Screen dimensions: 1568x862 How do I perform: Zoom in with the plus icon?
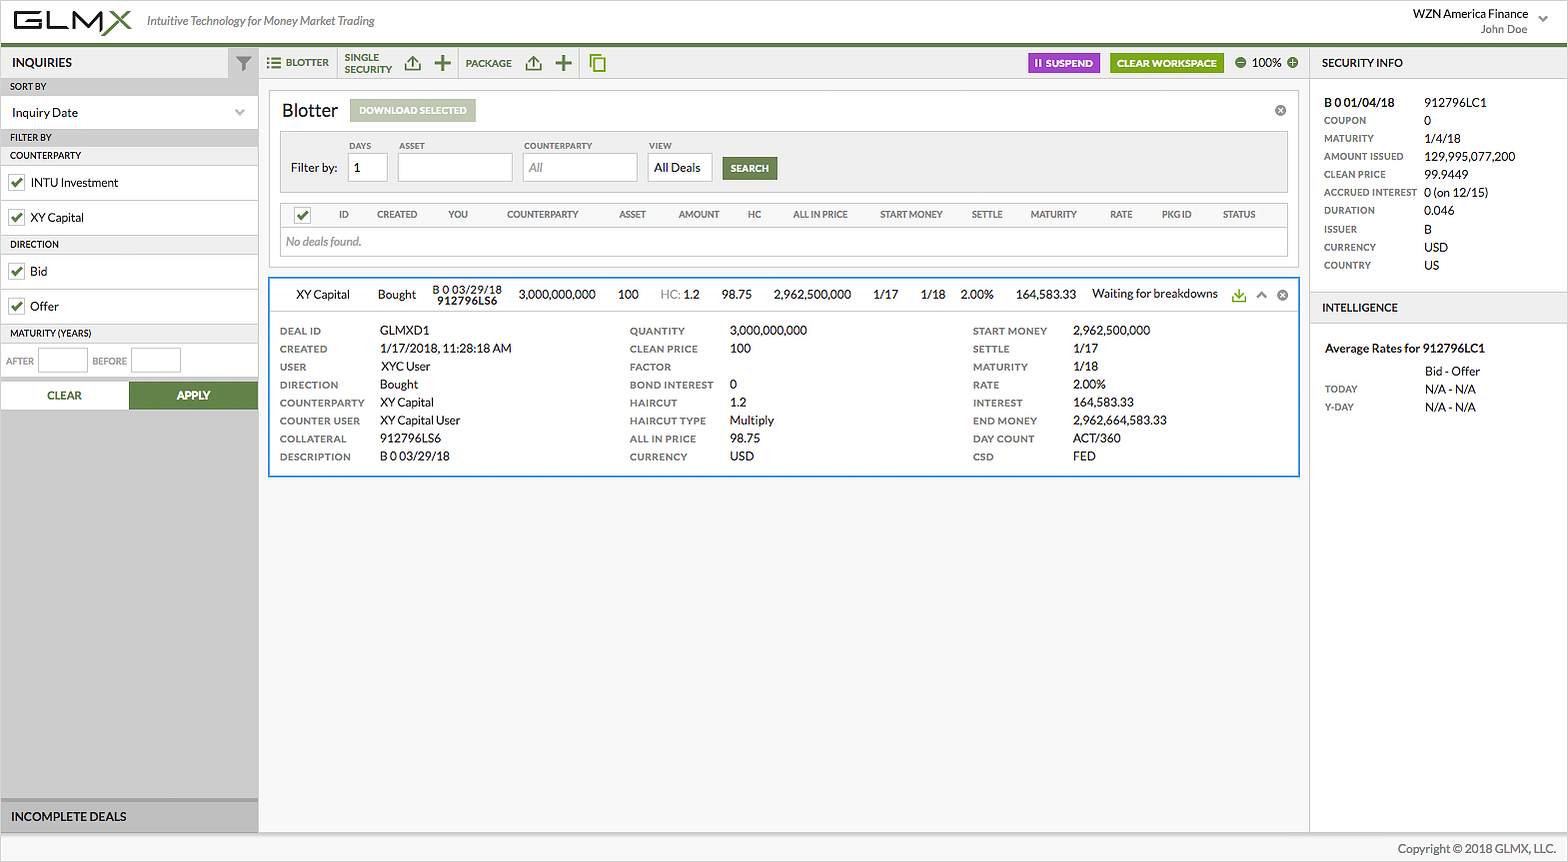[x=1293, y=63]
